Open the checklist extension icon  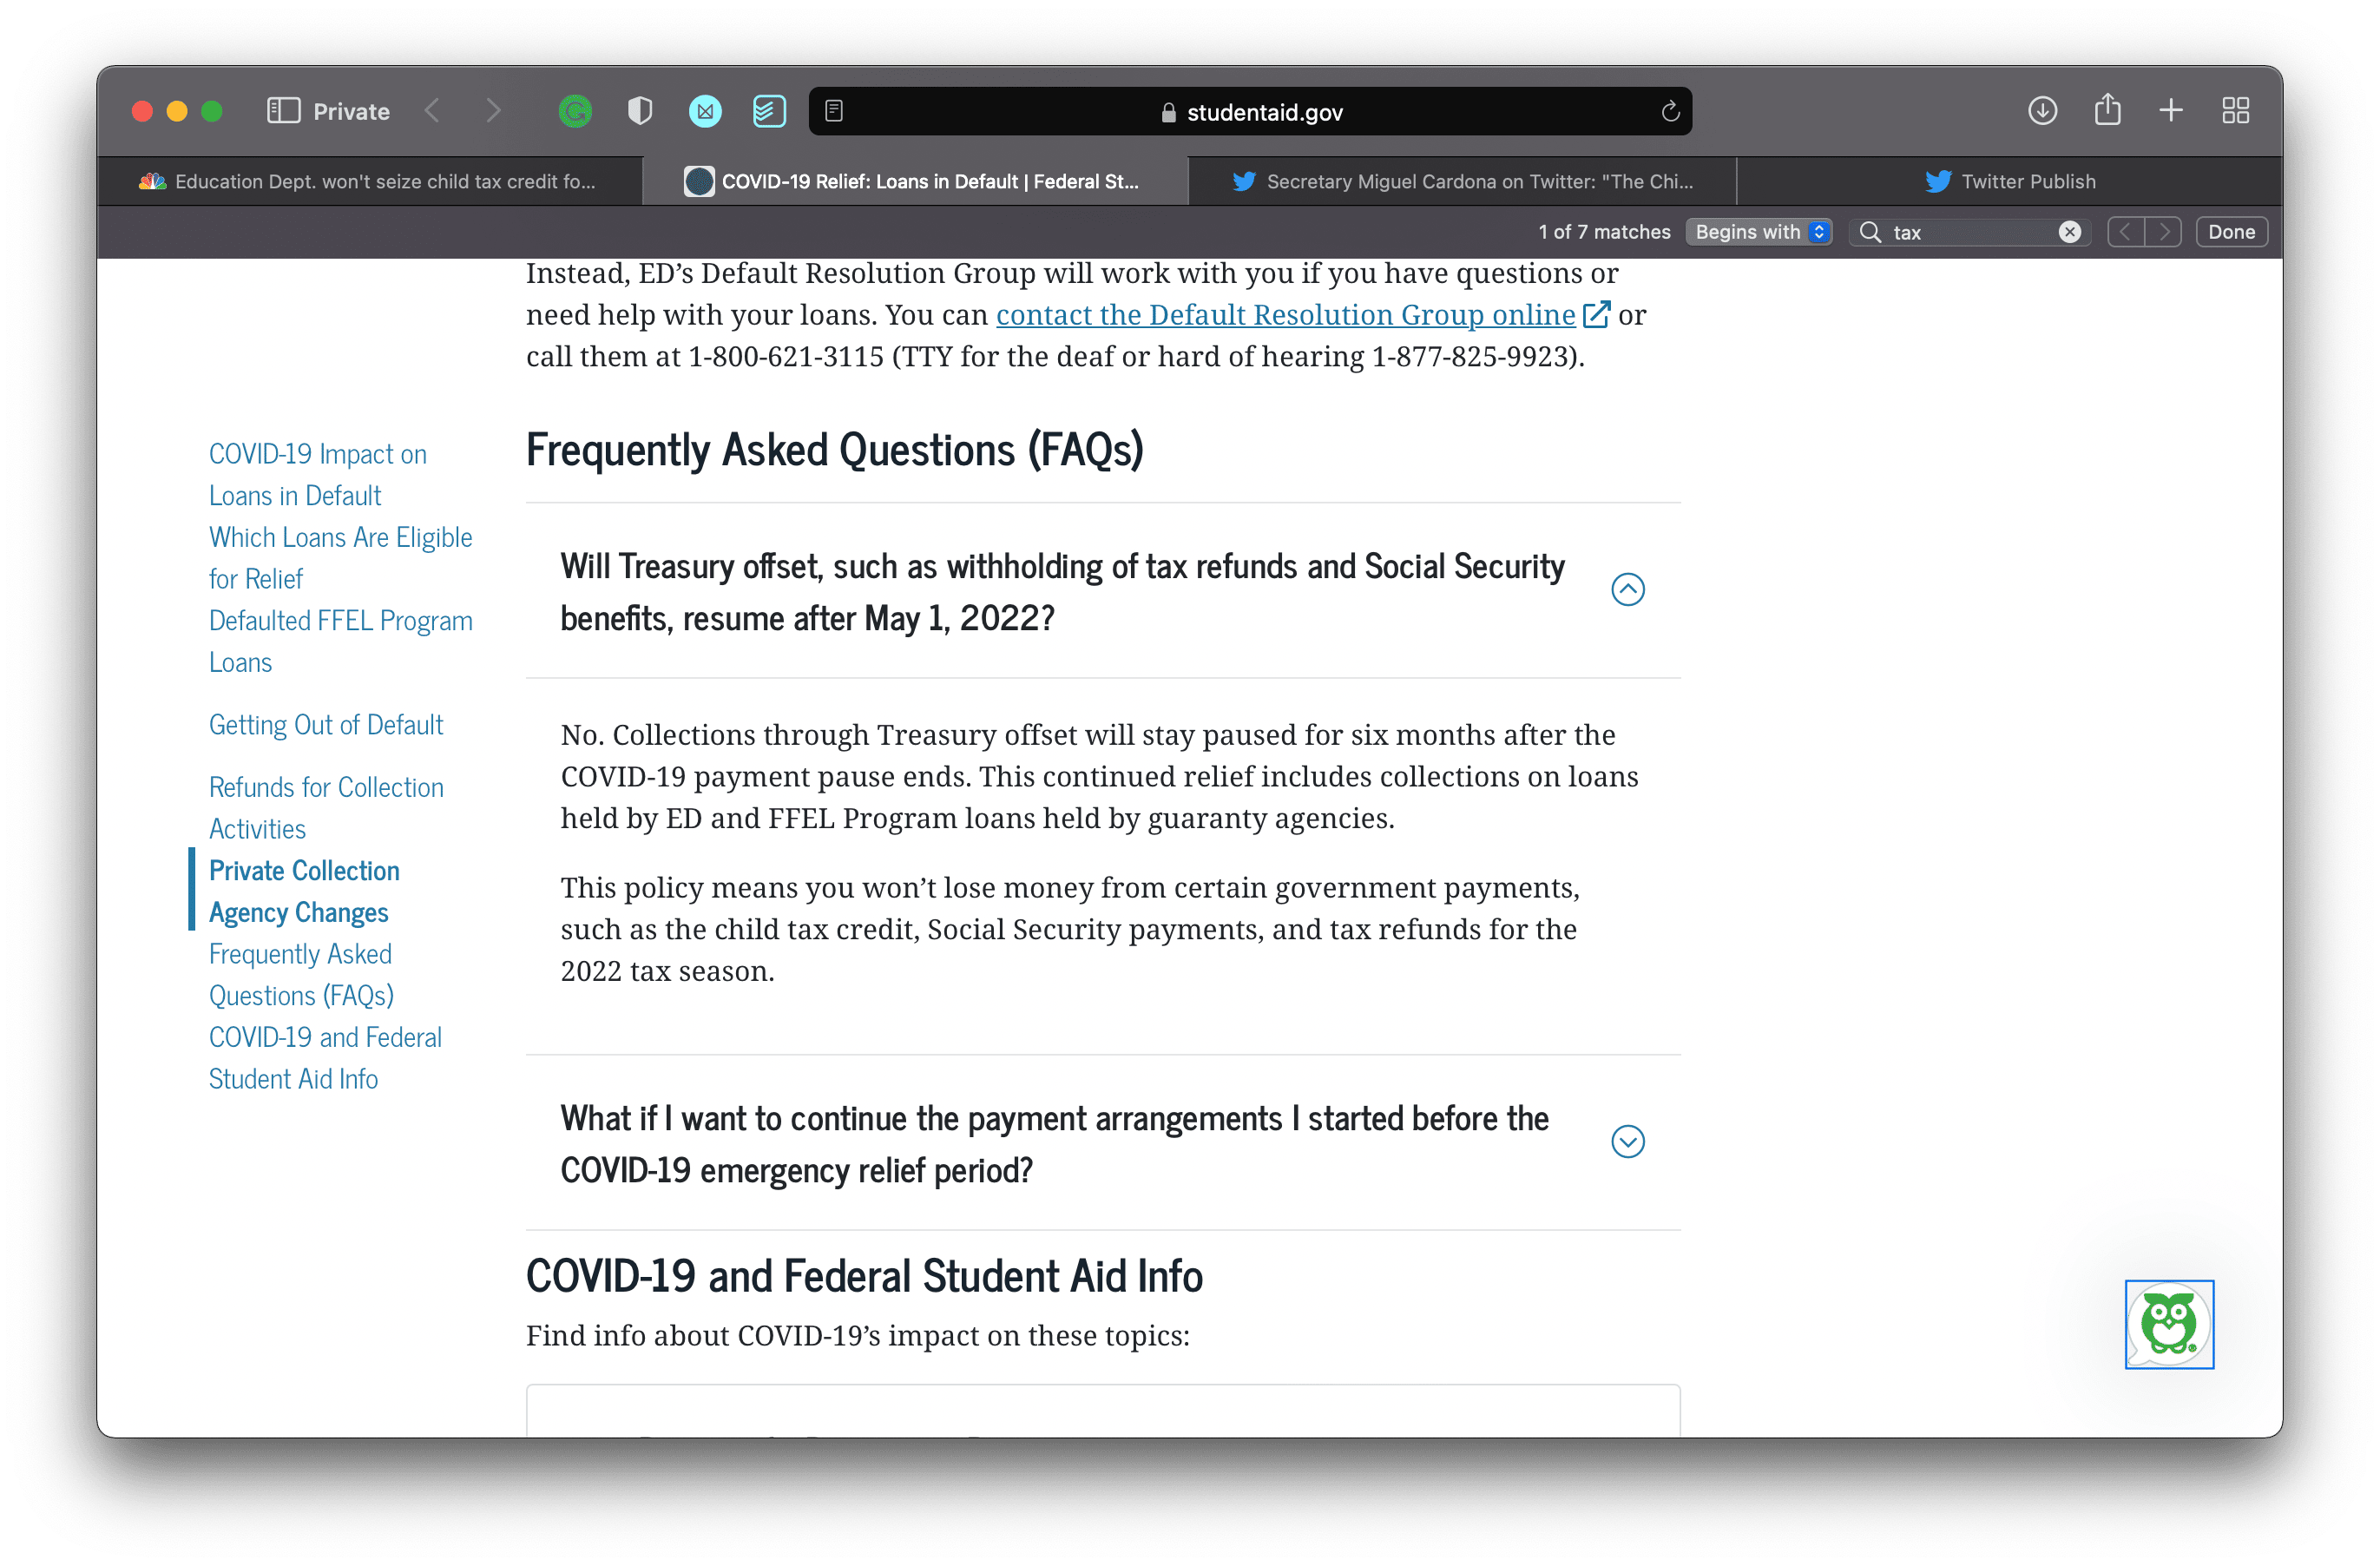(769, 111)
